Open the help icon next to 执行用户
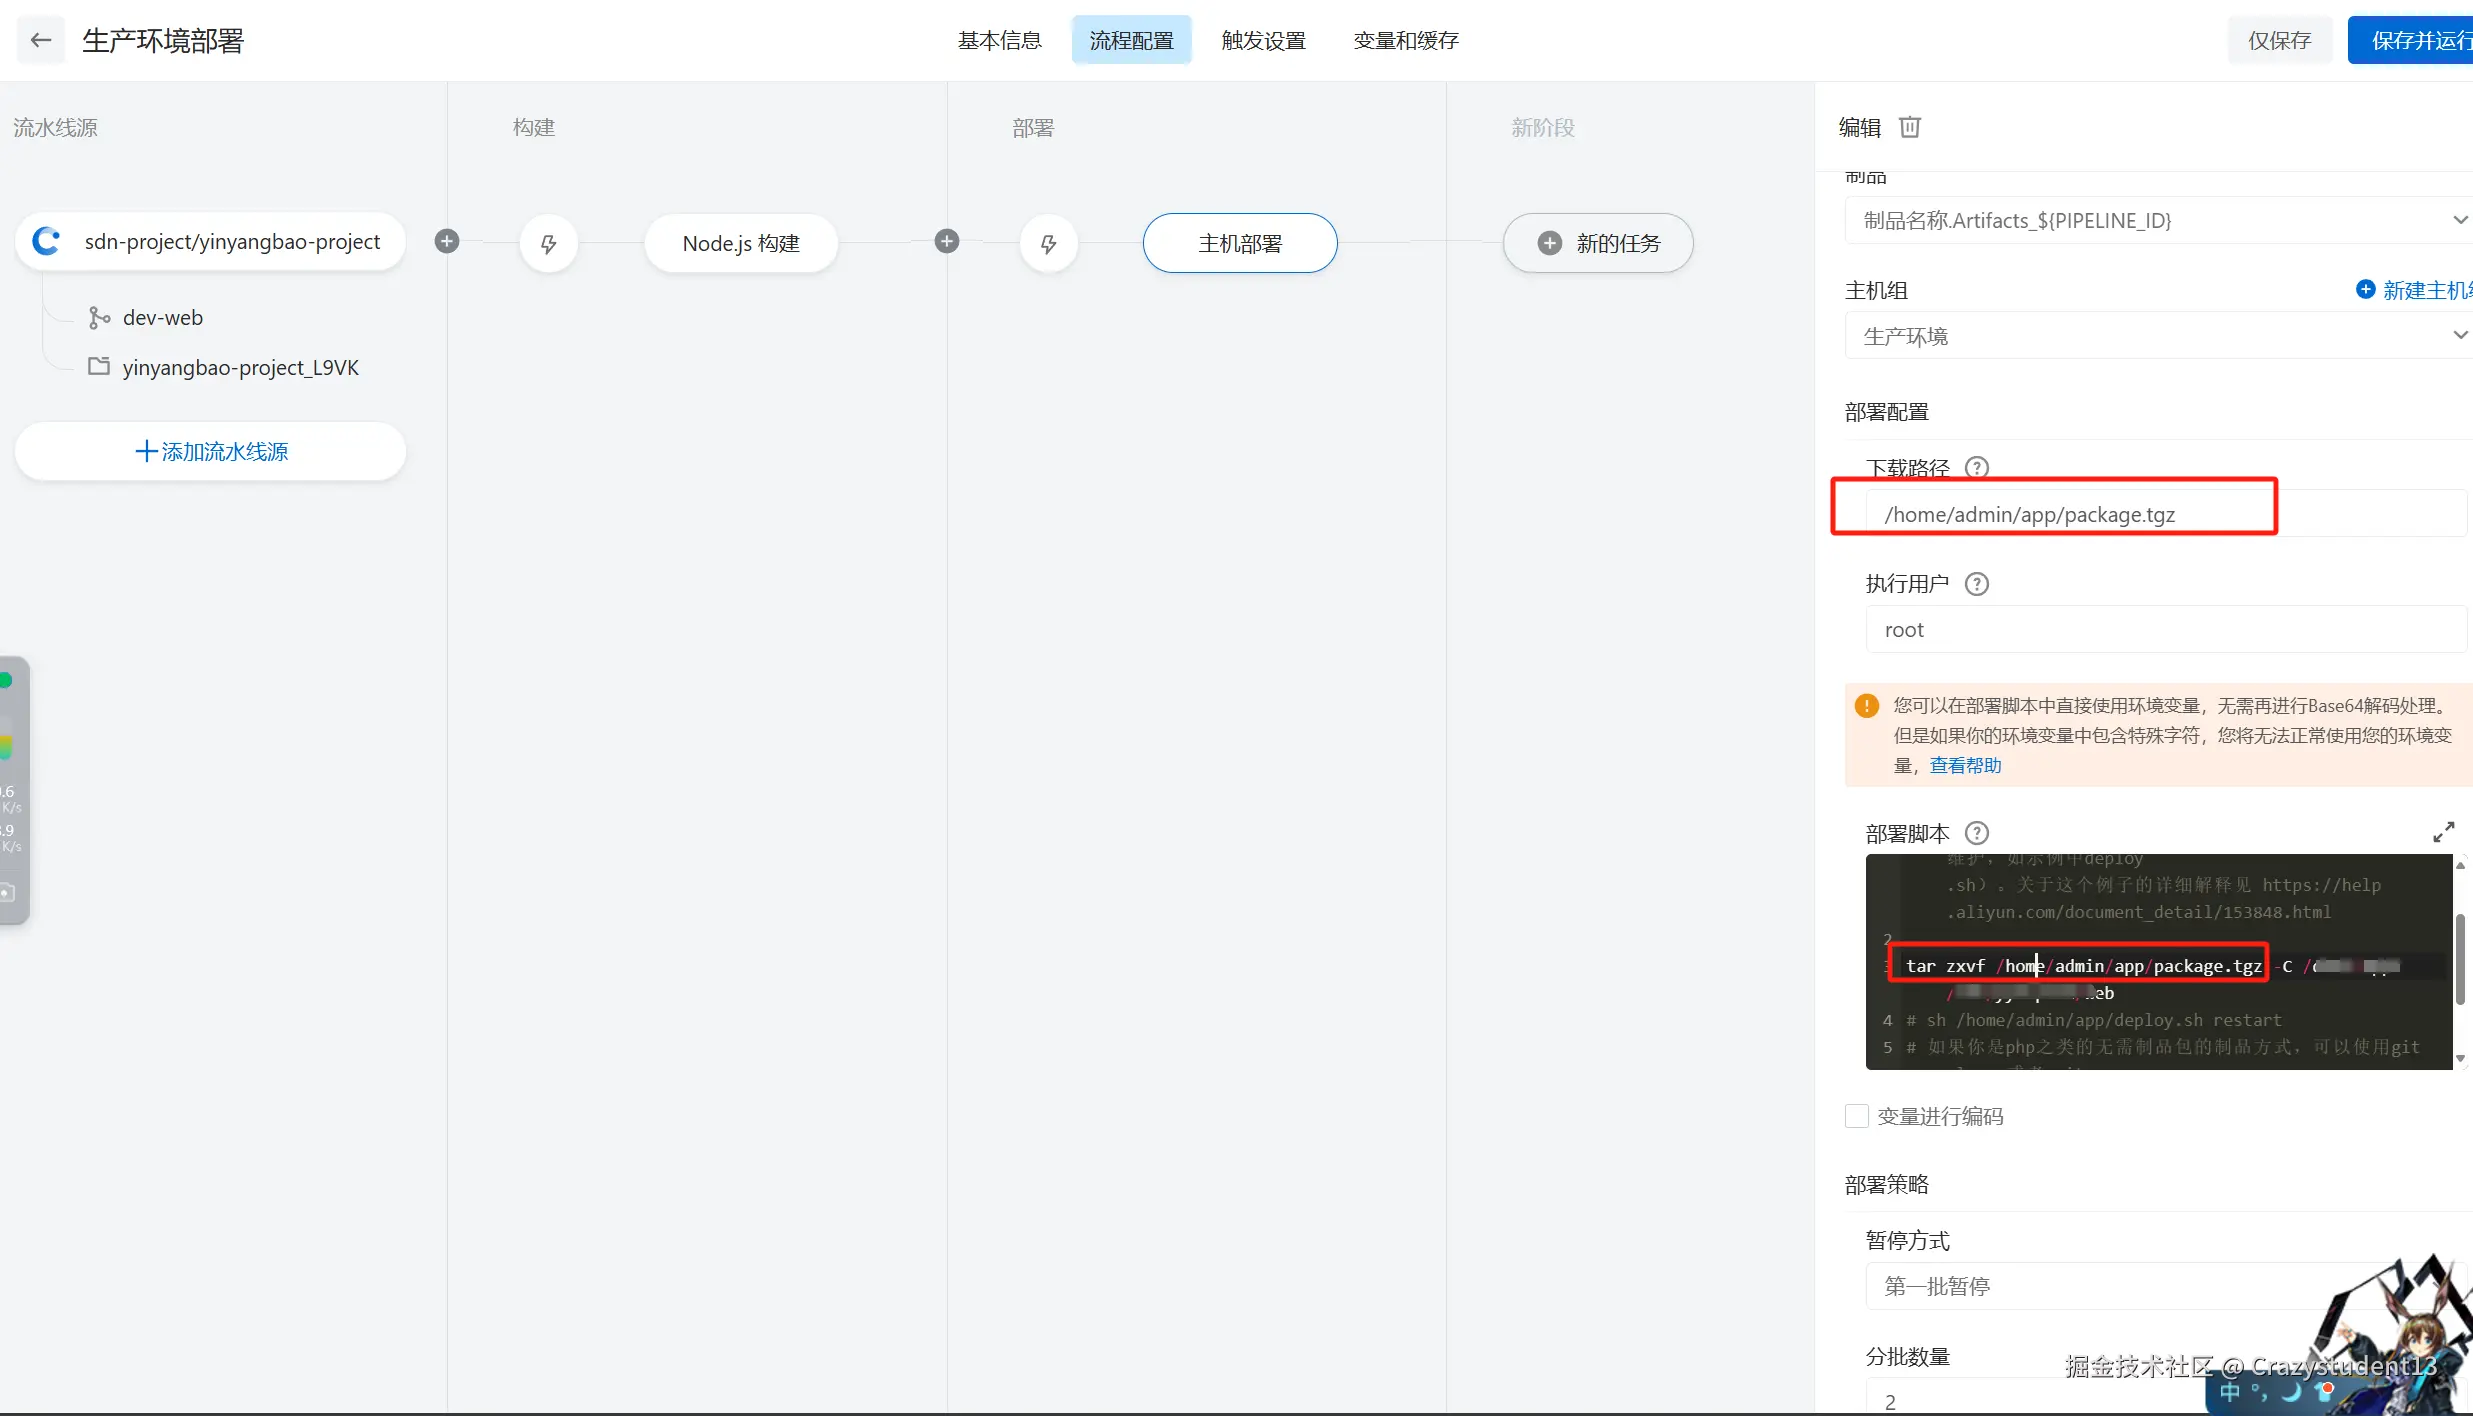Screen dimensions: 2473x1416 tap(1977, 584)
